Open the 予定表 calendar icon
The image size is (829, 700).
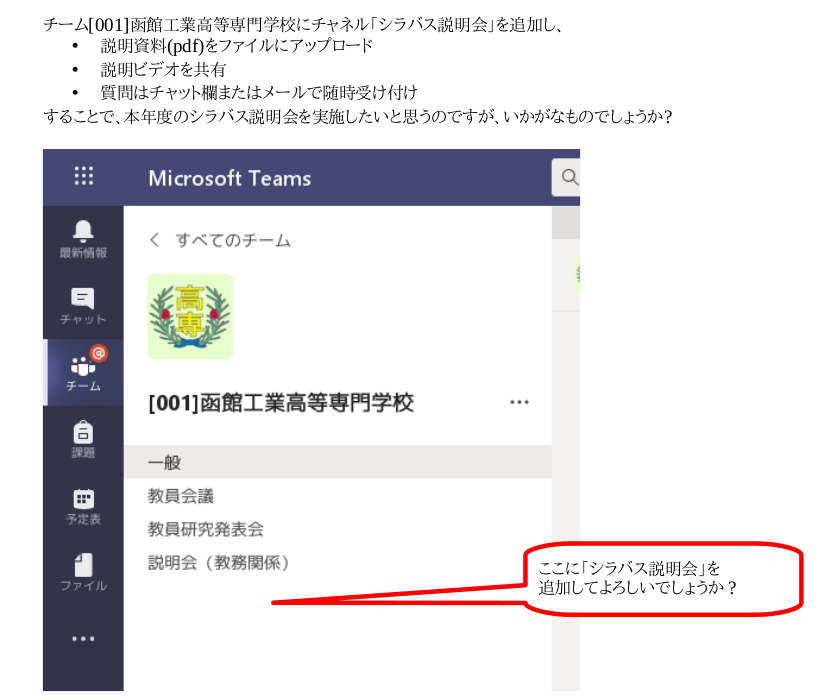83,506
